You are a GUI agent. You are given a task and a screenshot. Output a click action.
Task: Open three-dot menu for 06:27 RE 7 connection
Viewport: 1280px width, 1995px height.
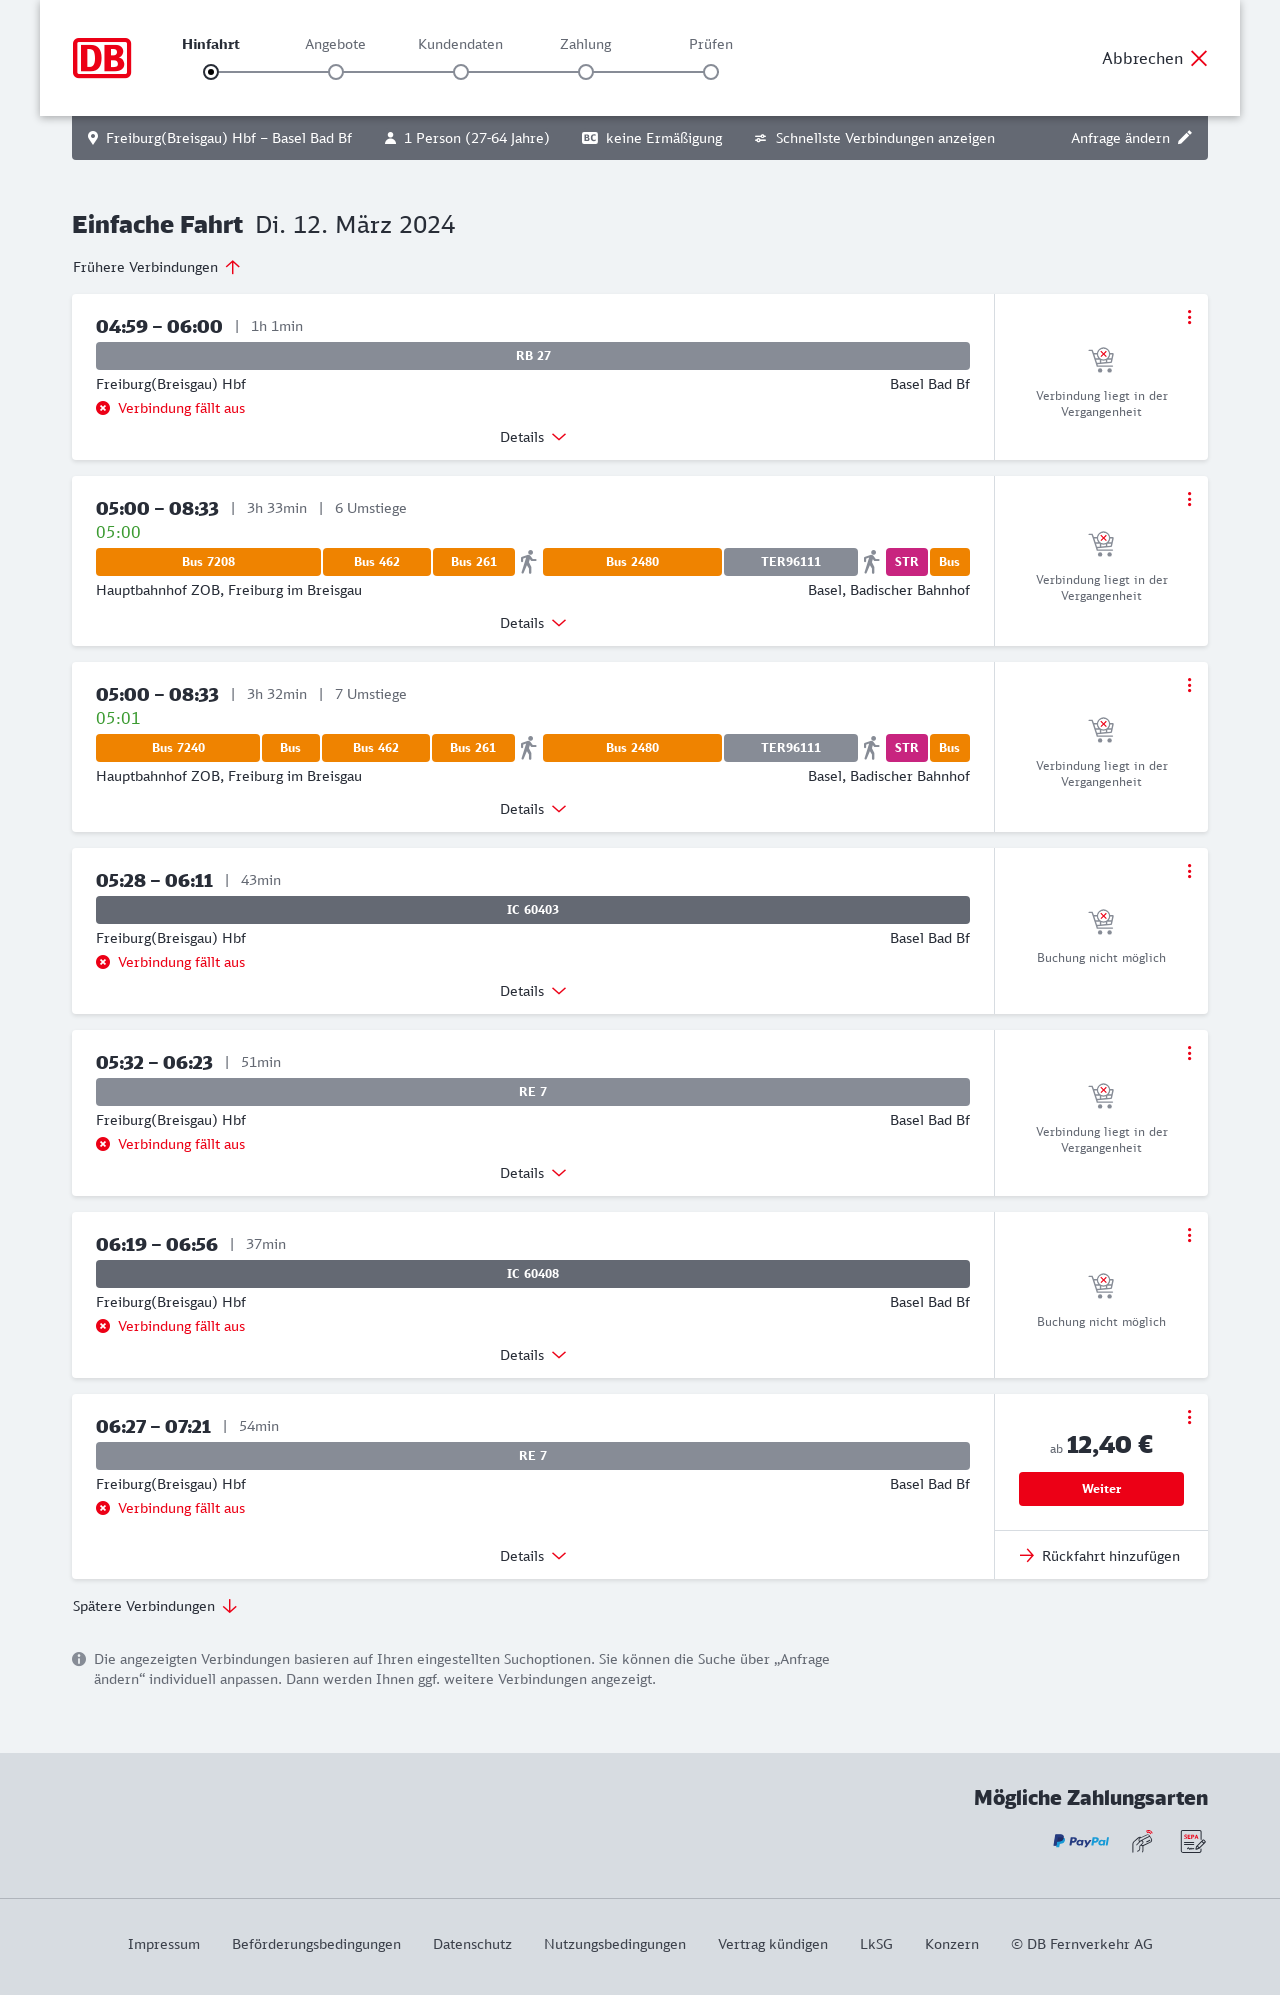click(x=1189, y=1417)
